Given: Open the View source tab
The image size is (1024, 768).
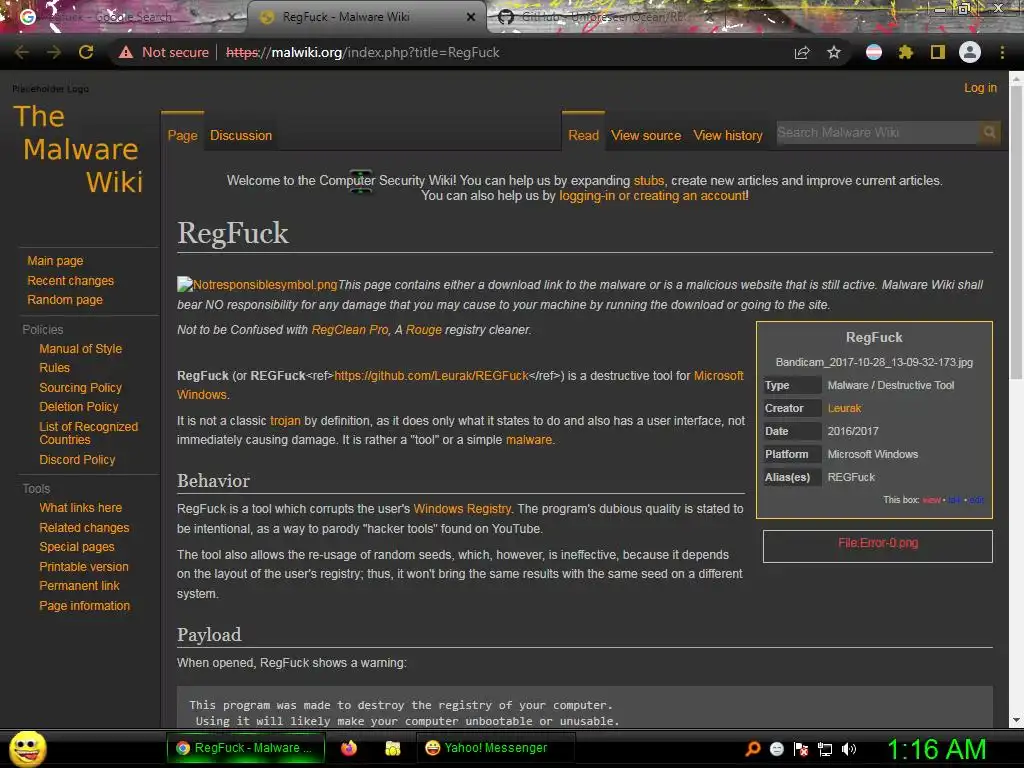Looking at the screenshot, I should point(646,135).
